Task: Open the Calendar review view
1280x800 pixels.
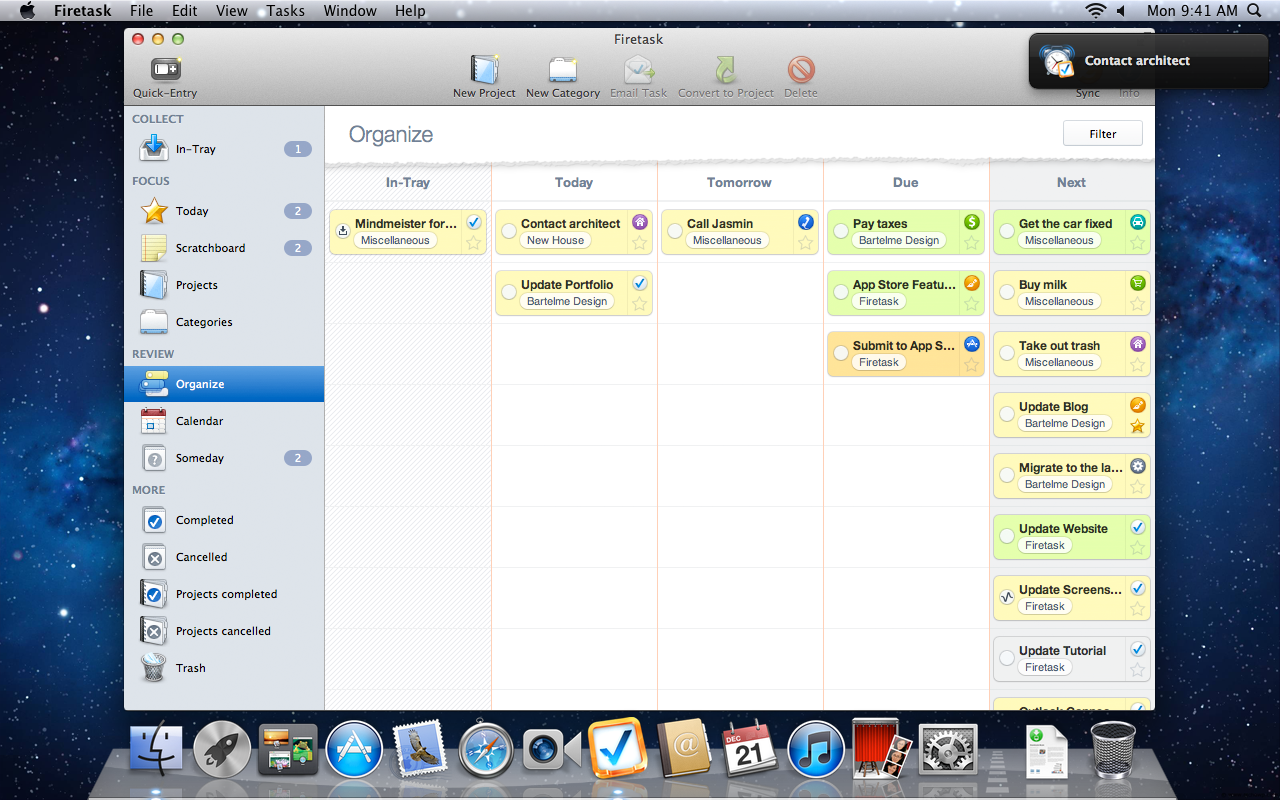Action: click(199, 421)
